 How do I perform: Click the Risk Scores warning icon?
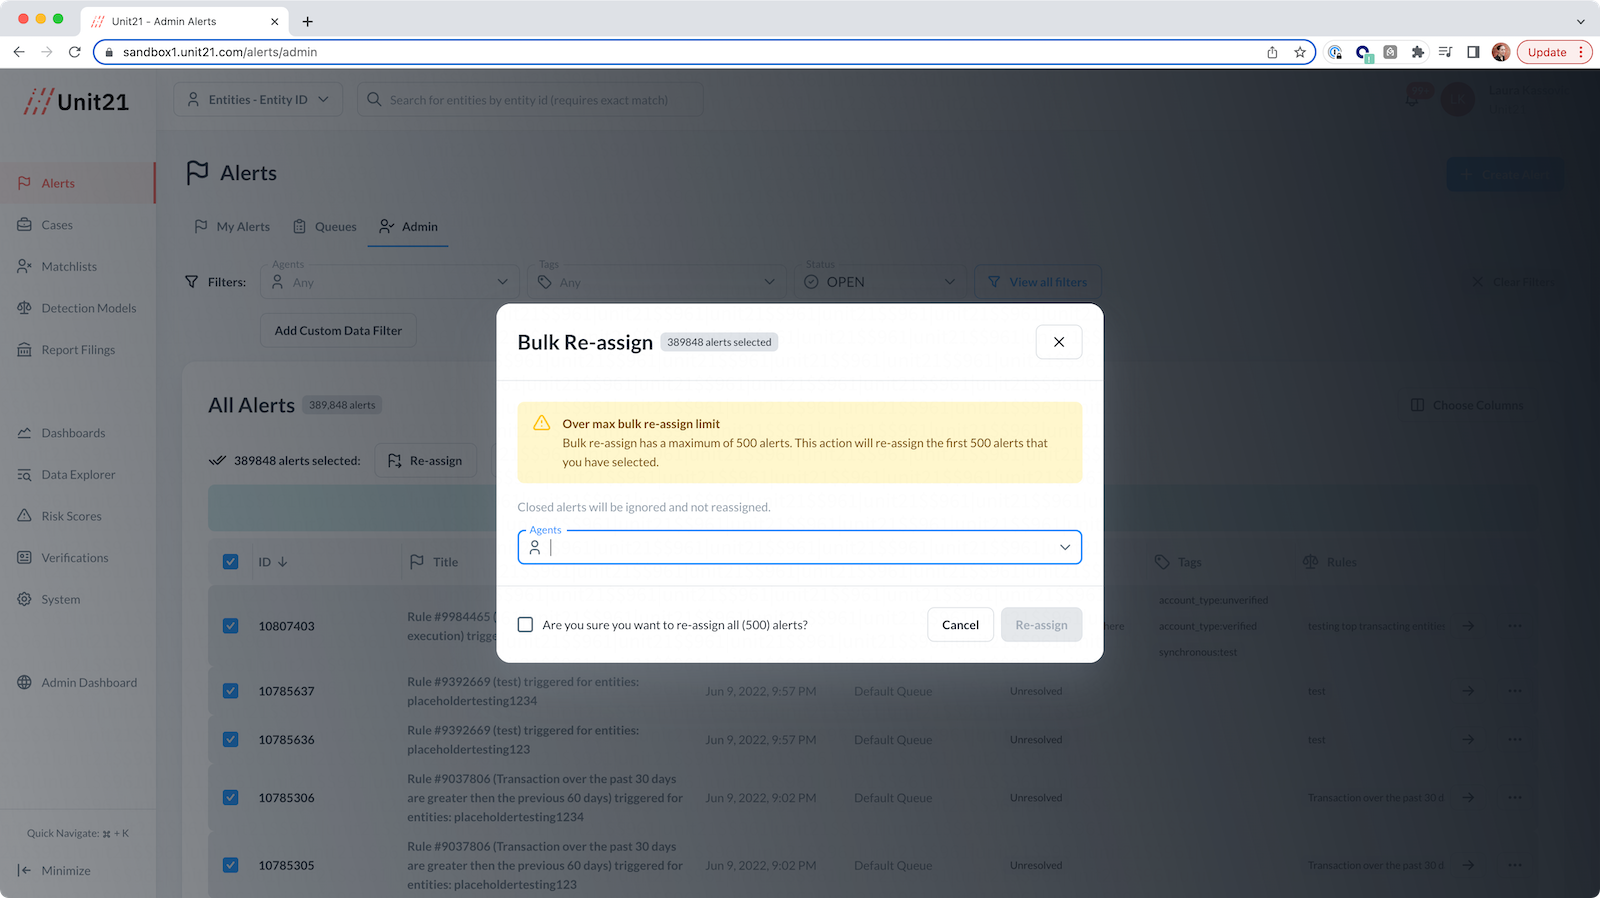pyautogui.click(x=24, y=516)
